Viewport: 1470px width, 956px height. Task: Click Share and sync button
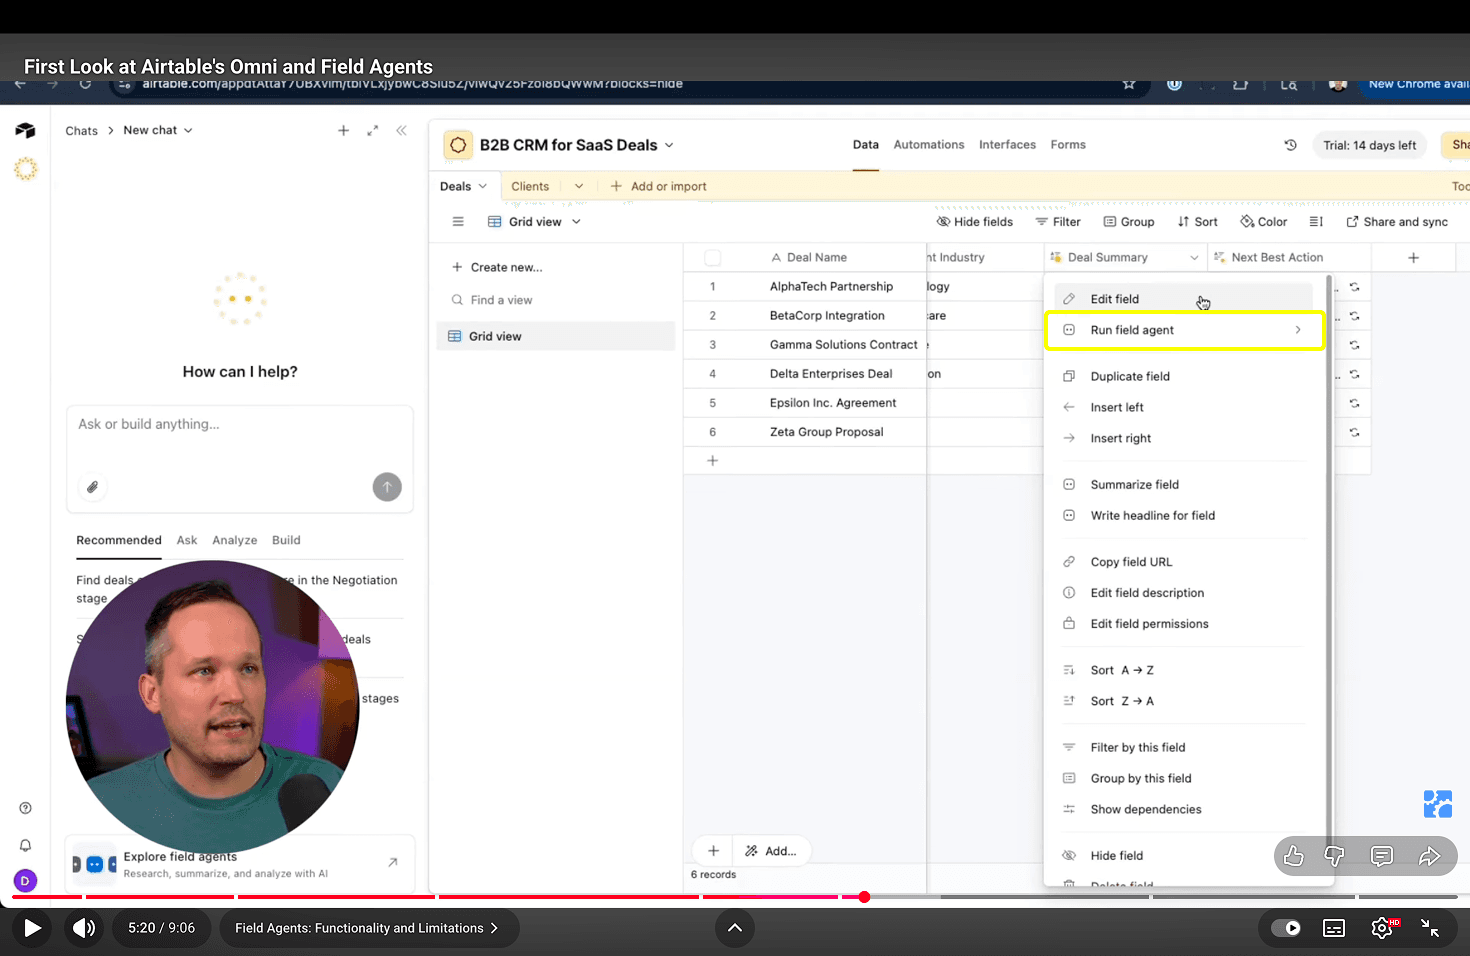pos(1396,222)
